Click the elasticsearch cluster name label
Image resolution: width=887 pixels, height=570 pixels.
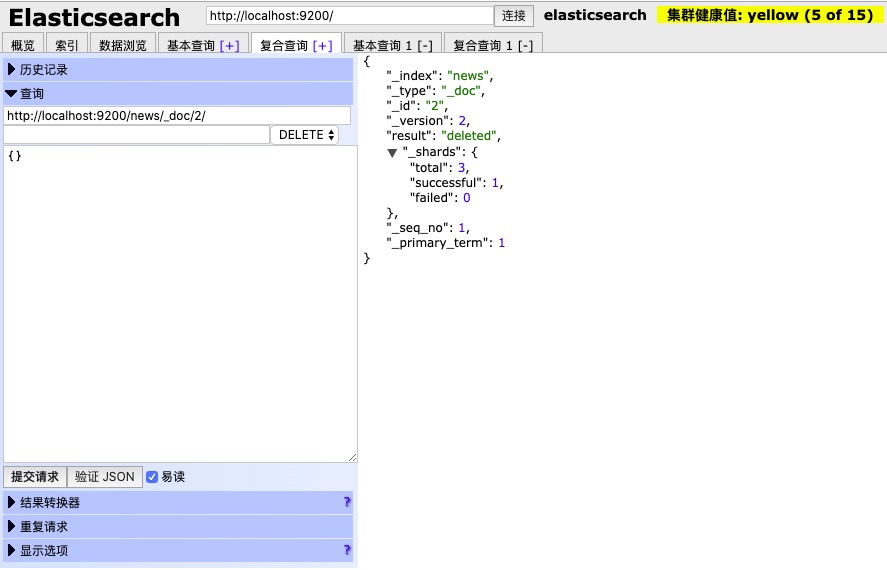(595, 15)
